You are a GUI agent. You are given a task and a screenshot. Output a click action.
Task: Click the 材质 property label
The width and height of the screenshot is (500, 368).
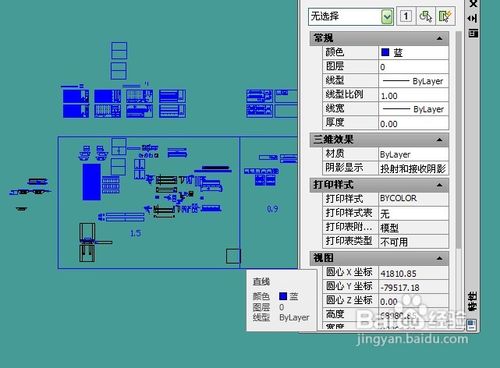pyautogui.click(x=334, y=154)
